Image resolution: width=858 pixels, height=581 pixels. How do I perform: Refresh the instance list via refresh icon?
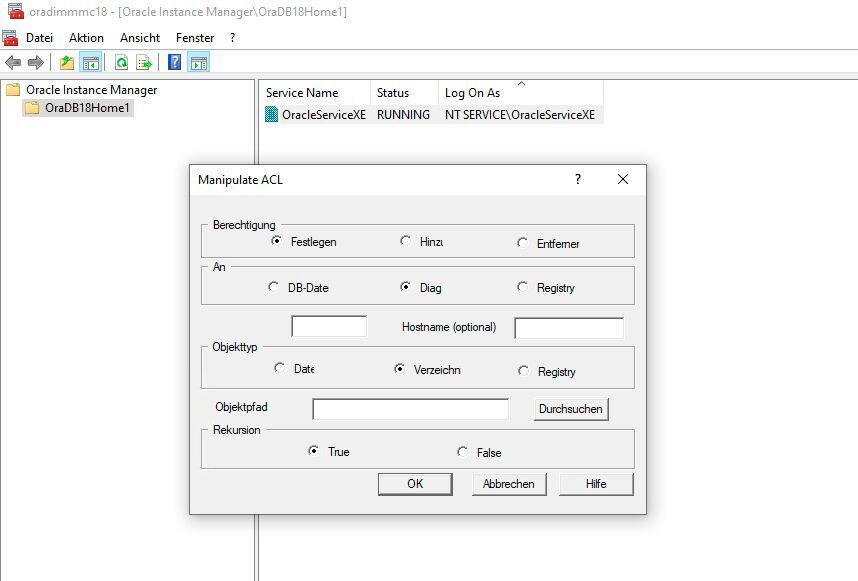[x=123, y=61]
